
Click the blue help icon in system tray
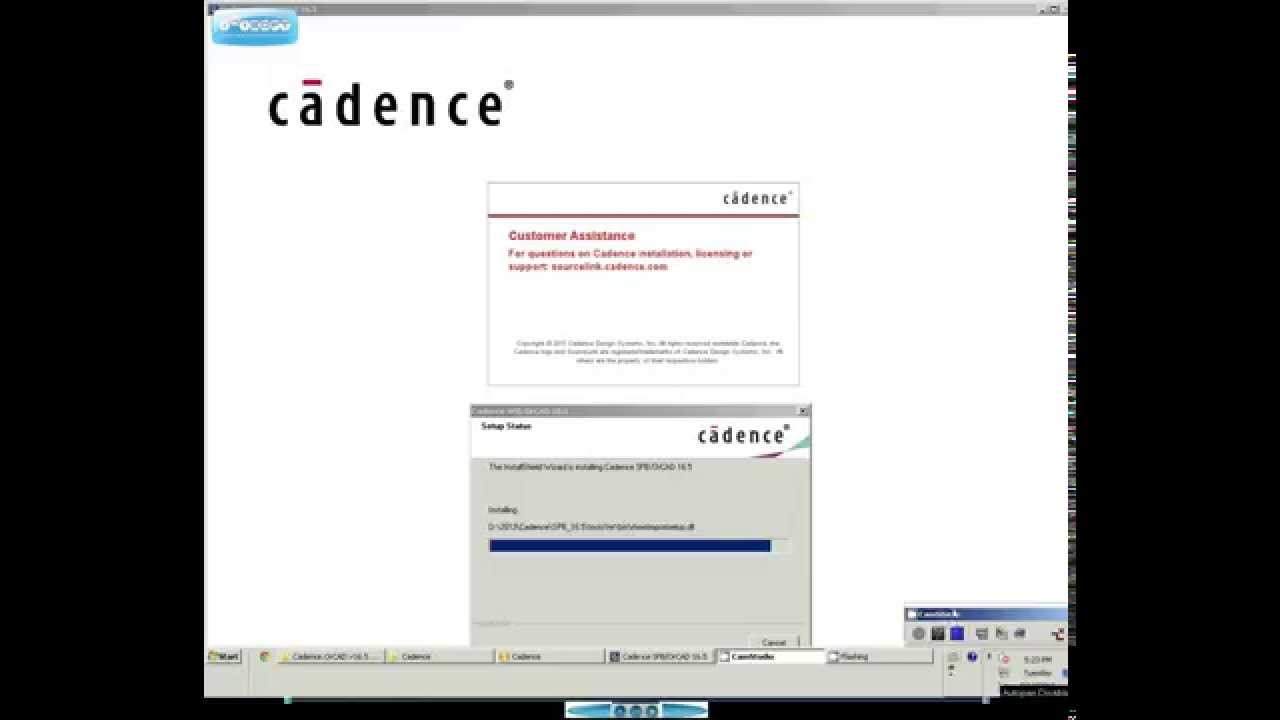(972, 657)
